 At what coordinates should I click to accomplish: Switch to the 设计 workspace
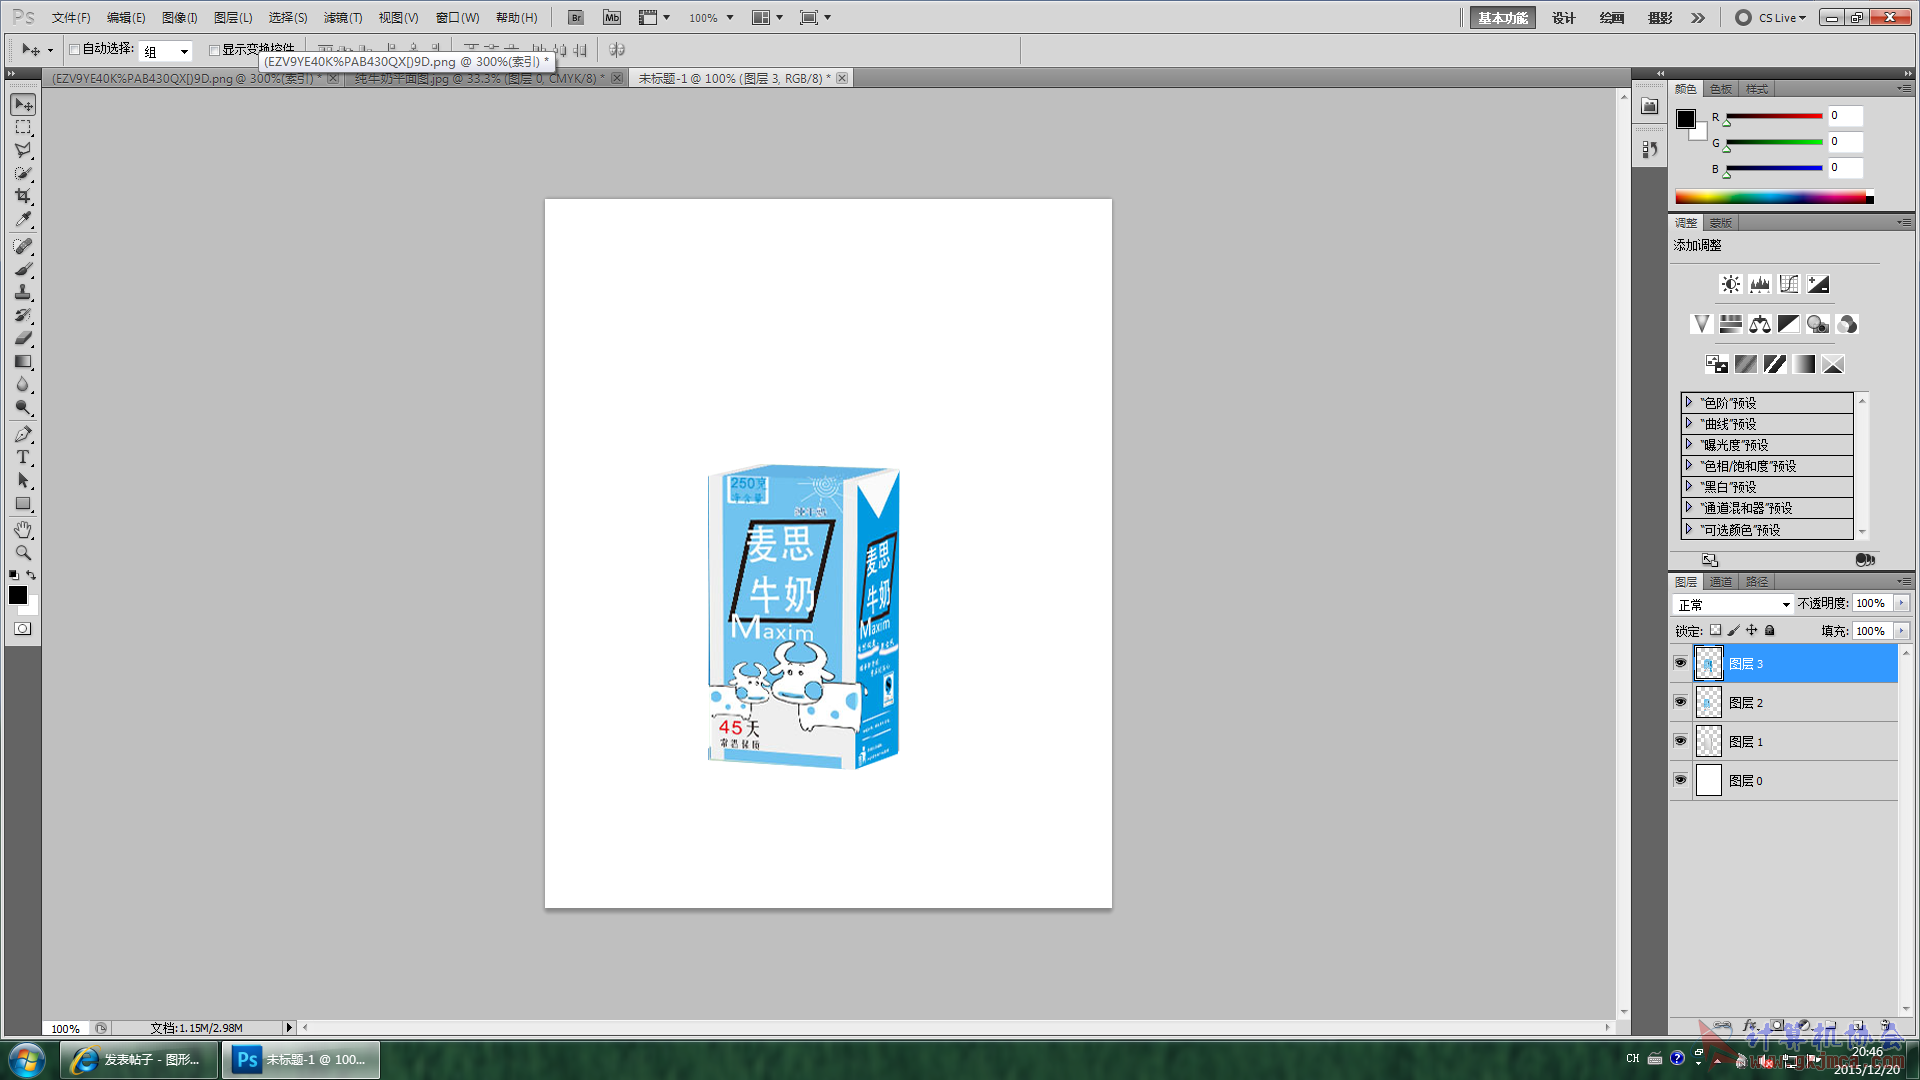point(1563,18)
